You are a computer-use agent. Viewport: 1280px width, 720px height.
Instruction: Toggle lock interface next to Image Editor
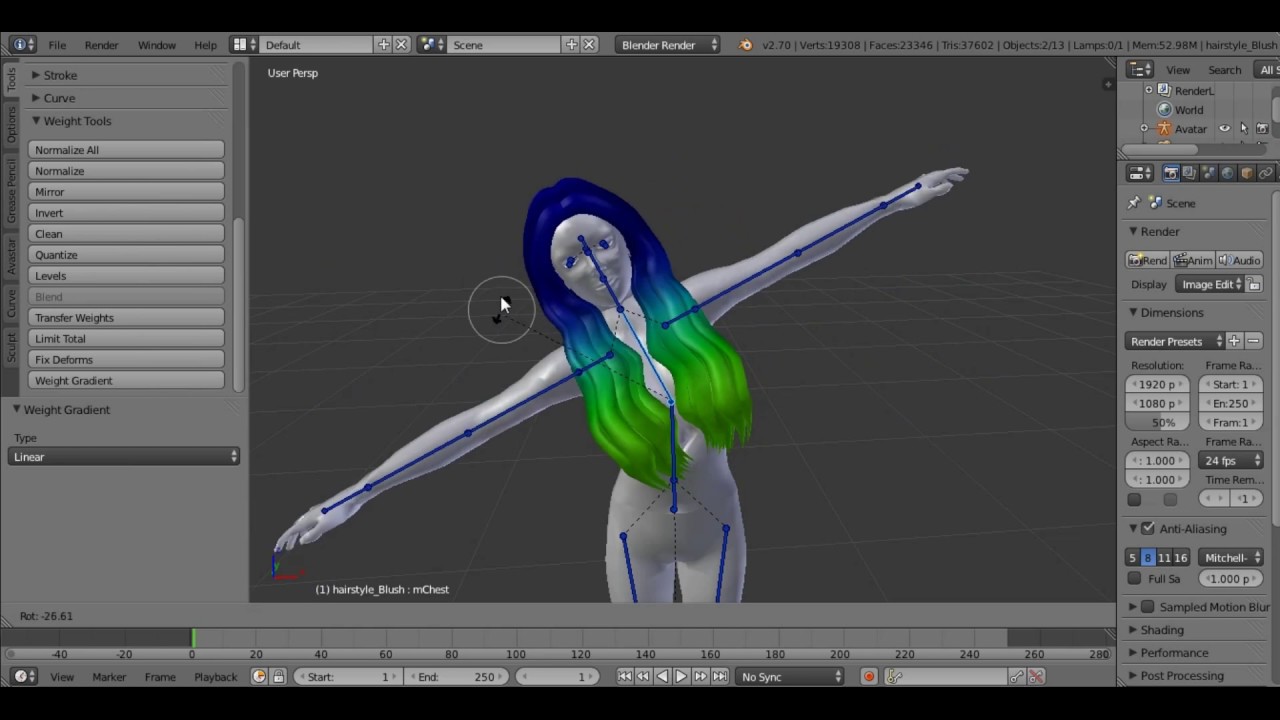coord(1254,285)
